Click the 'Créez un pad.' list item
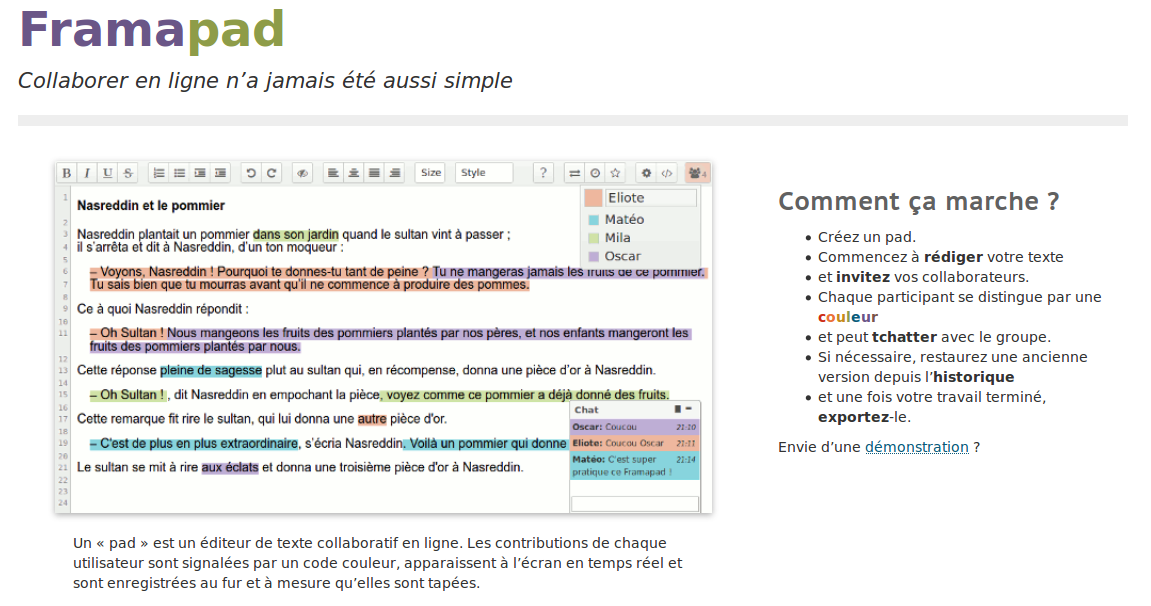1151x606 pixels. [x=867, y=237]
